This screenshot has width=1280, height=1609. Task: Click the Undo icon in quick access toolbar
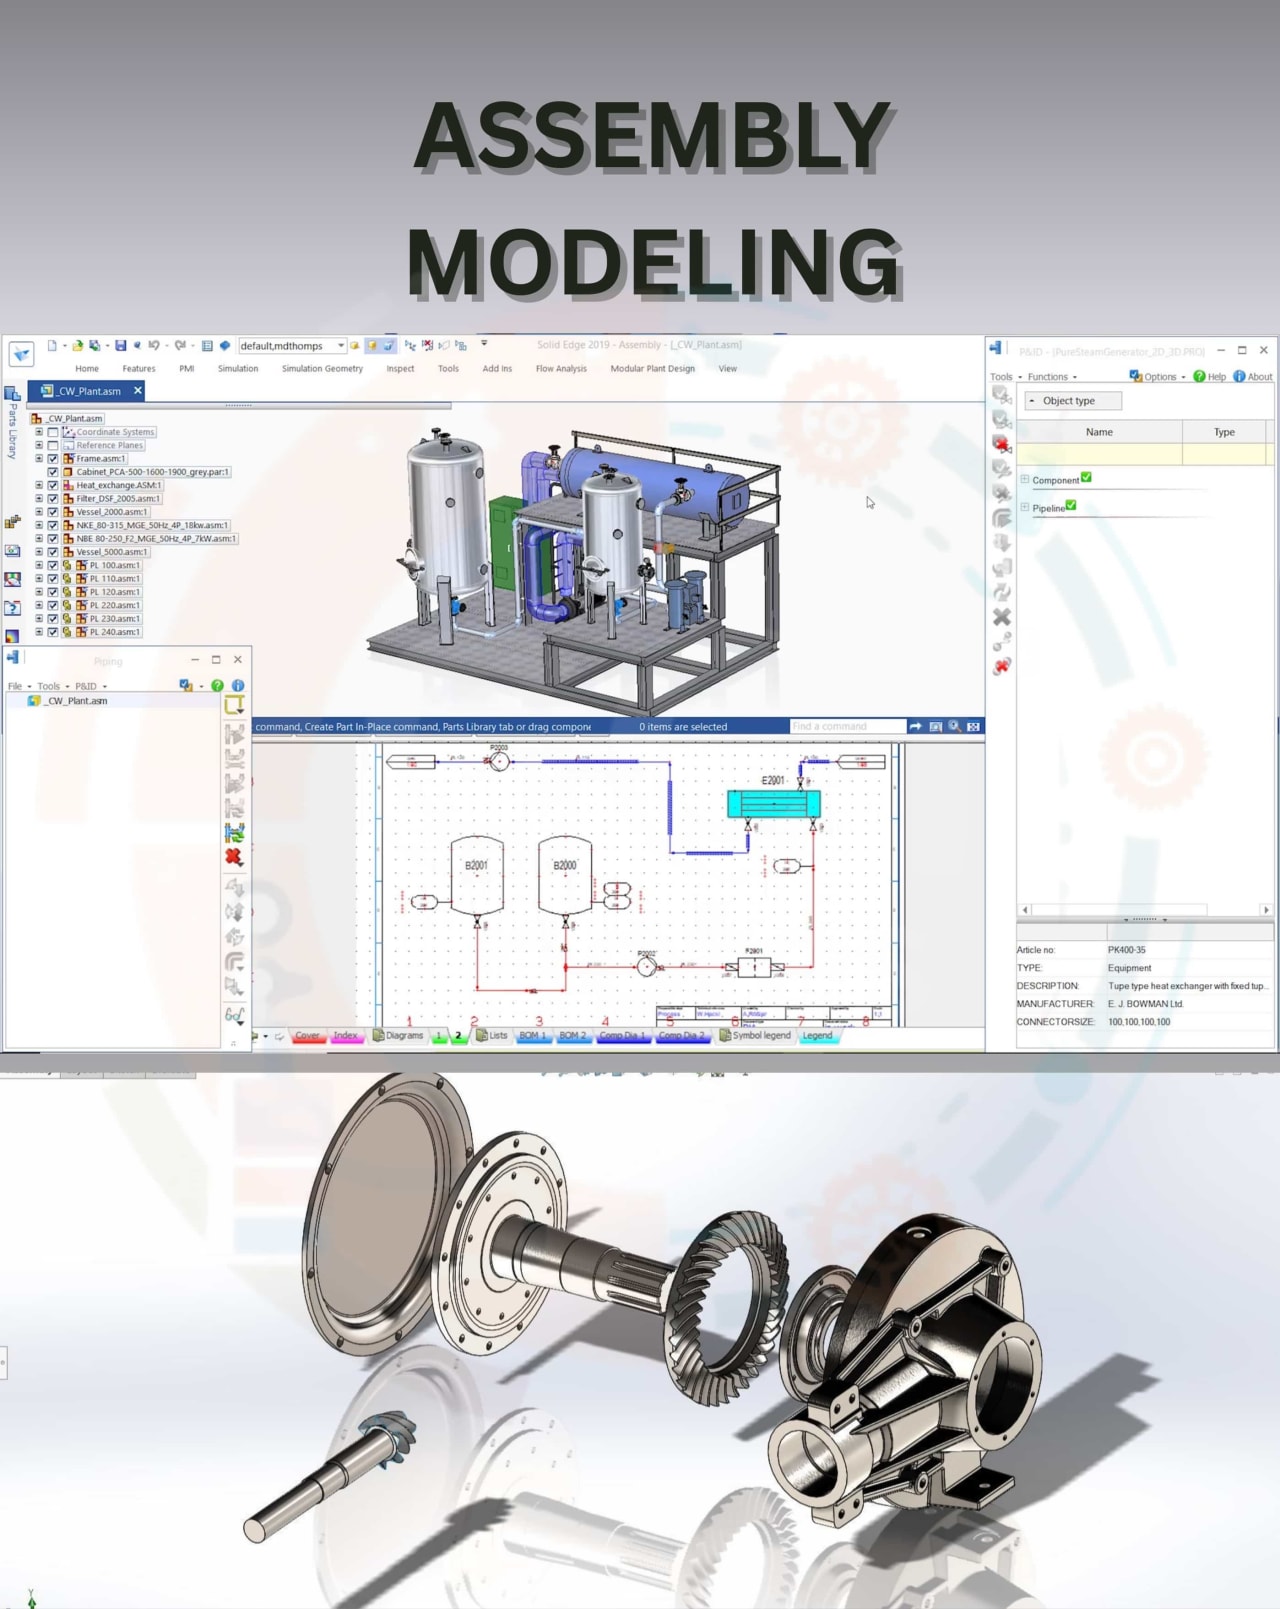(153, 346)
